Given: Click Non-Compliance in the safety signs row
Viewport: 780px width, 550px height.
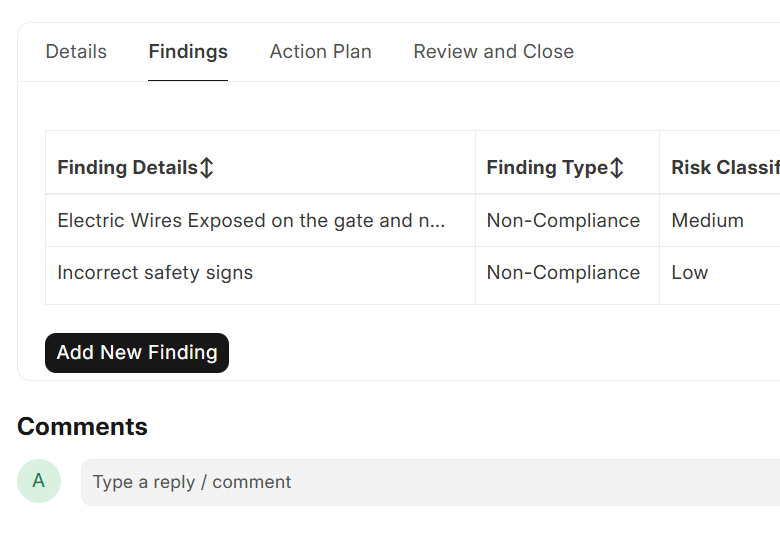Looking at the screenshot, I should click(x=563, y=273).
